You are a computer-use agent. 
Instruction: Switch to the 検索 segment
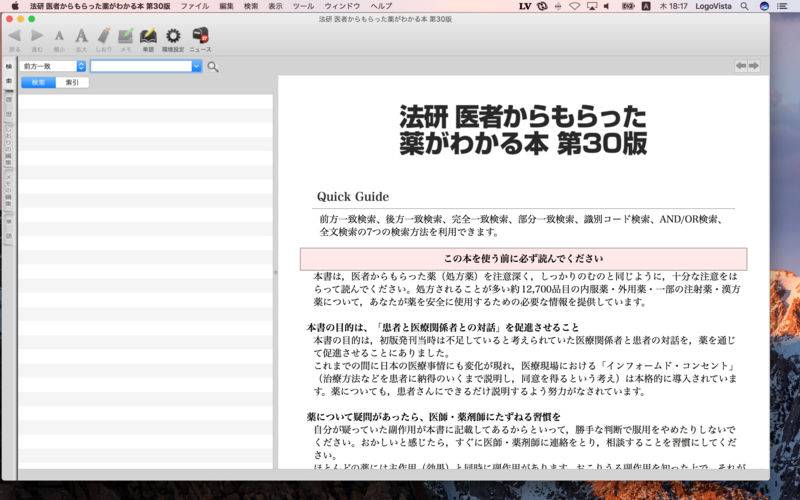point(38,83)
